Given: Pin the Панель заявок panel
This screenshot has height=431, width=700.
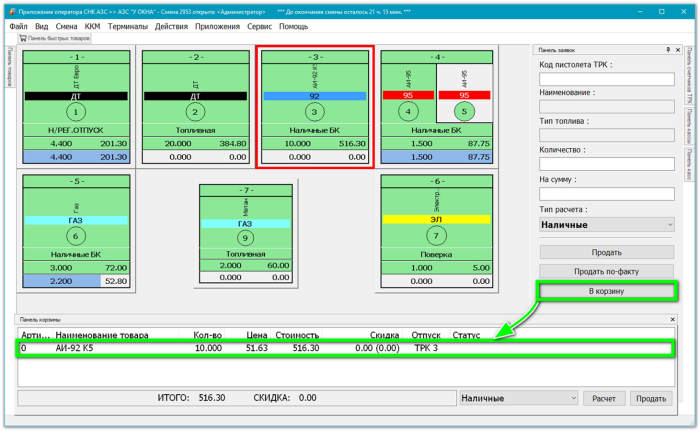Looking at the screenshot, I should (x=668, y=50).
